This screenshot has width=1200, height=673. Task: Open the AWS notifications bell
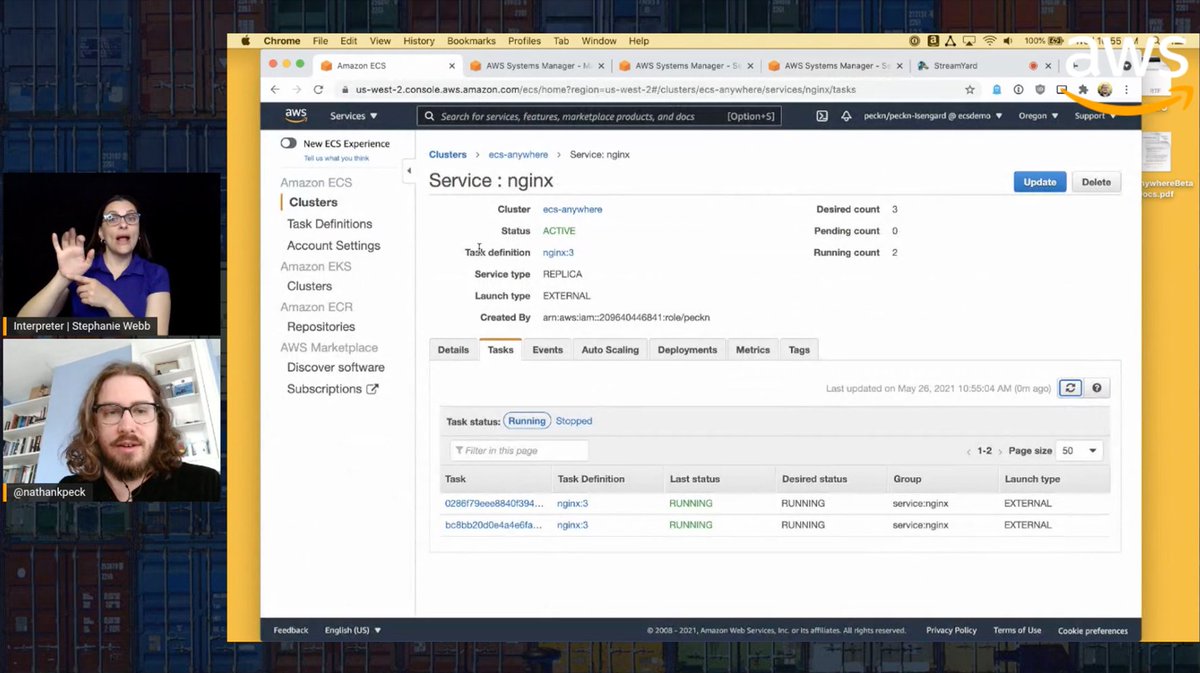(846, 116)
